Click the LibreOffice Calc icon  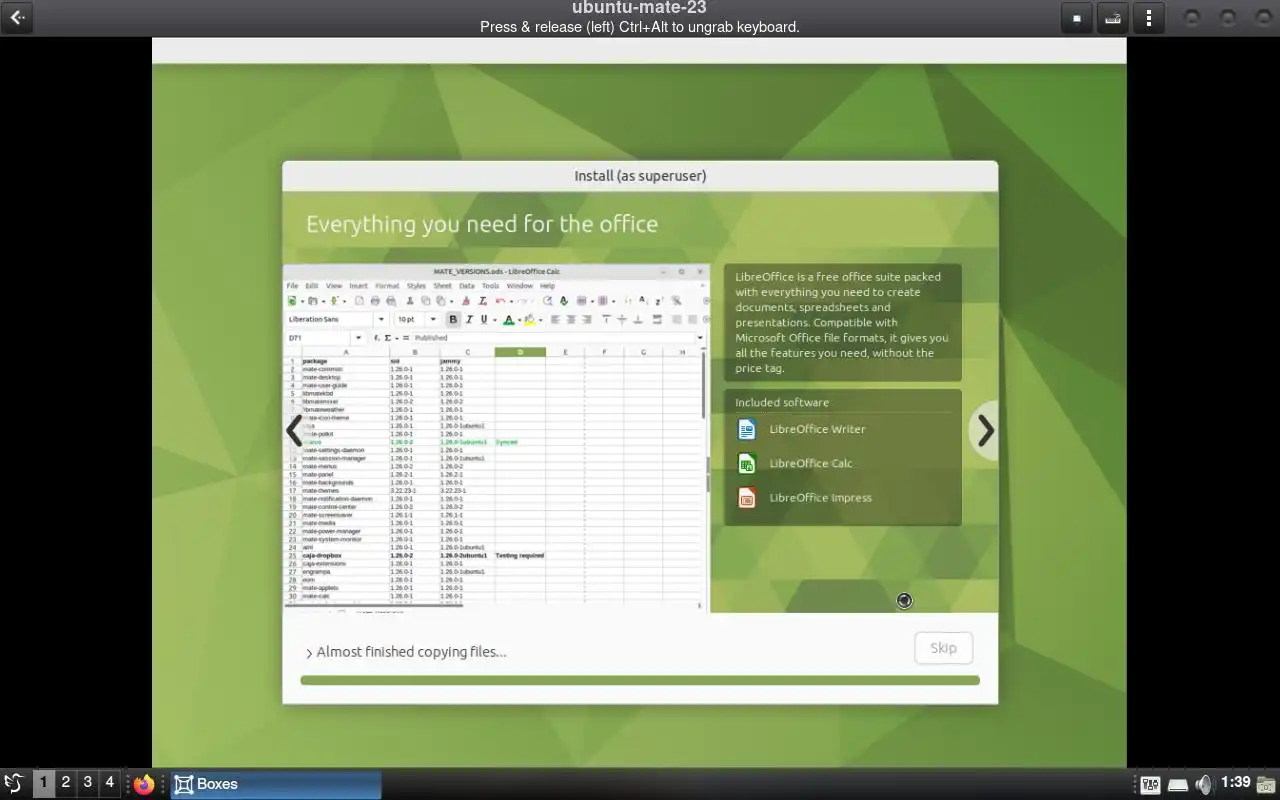tap(746, 463)
